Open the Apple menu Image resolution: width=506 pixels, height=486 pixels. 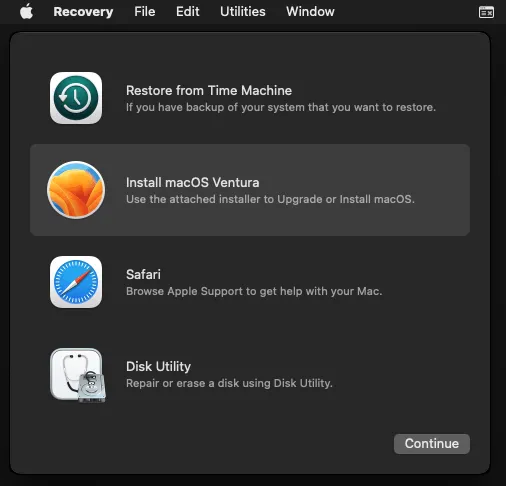tap(26, 12)
